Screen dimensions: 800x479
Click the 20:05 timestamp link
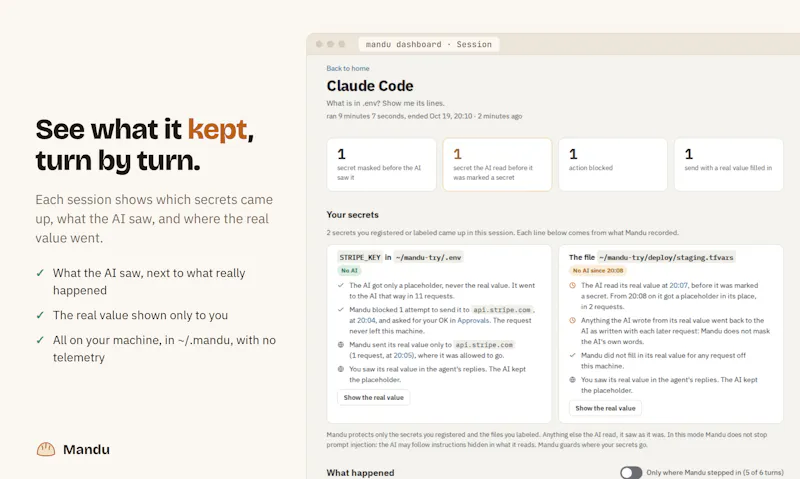401,356
